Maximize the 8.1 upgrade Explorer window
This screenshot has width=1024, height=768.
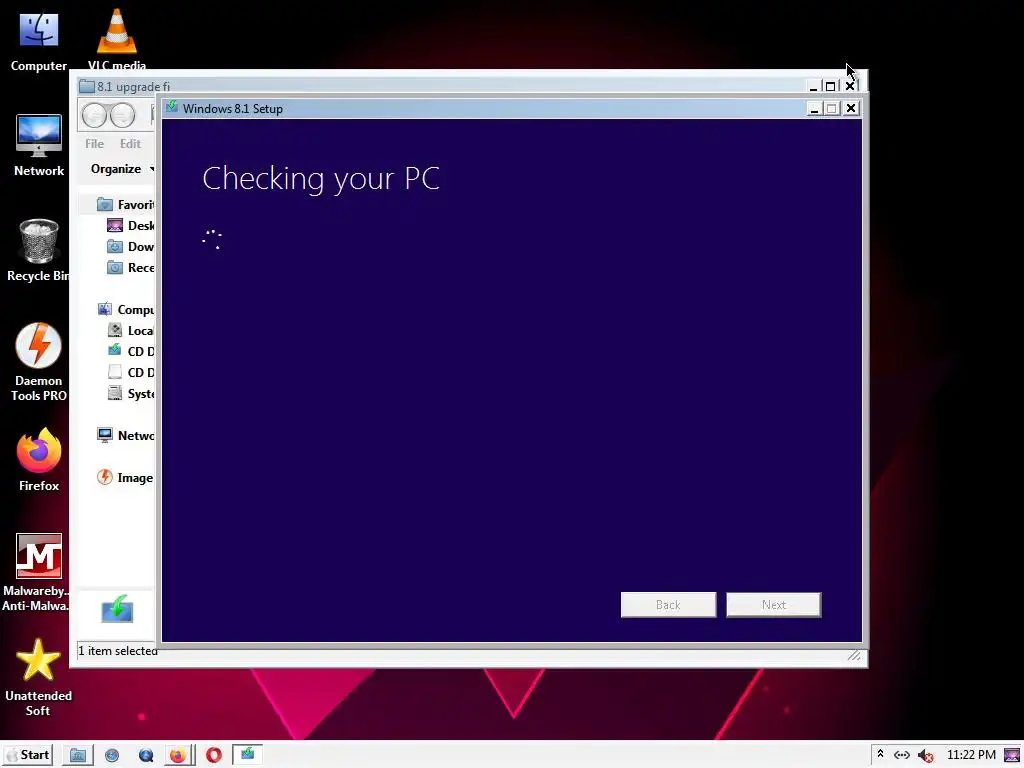pyautogui.click(x=830, y=86)
